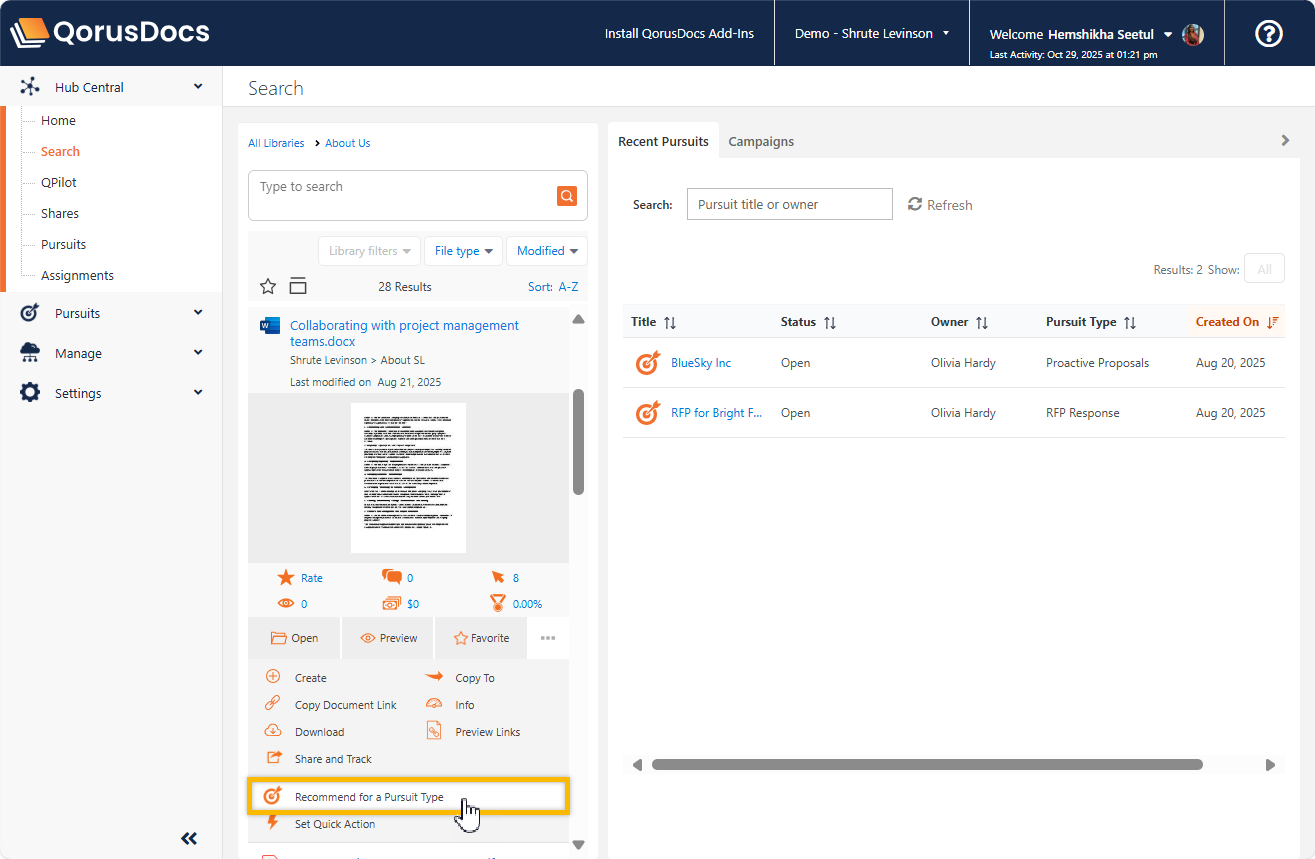Open the three-dots more actions menu
The height and width of the screenshot is (859, 1315).
click(x=548, y=638)
